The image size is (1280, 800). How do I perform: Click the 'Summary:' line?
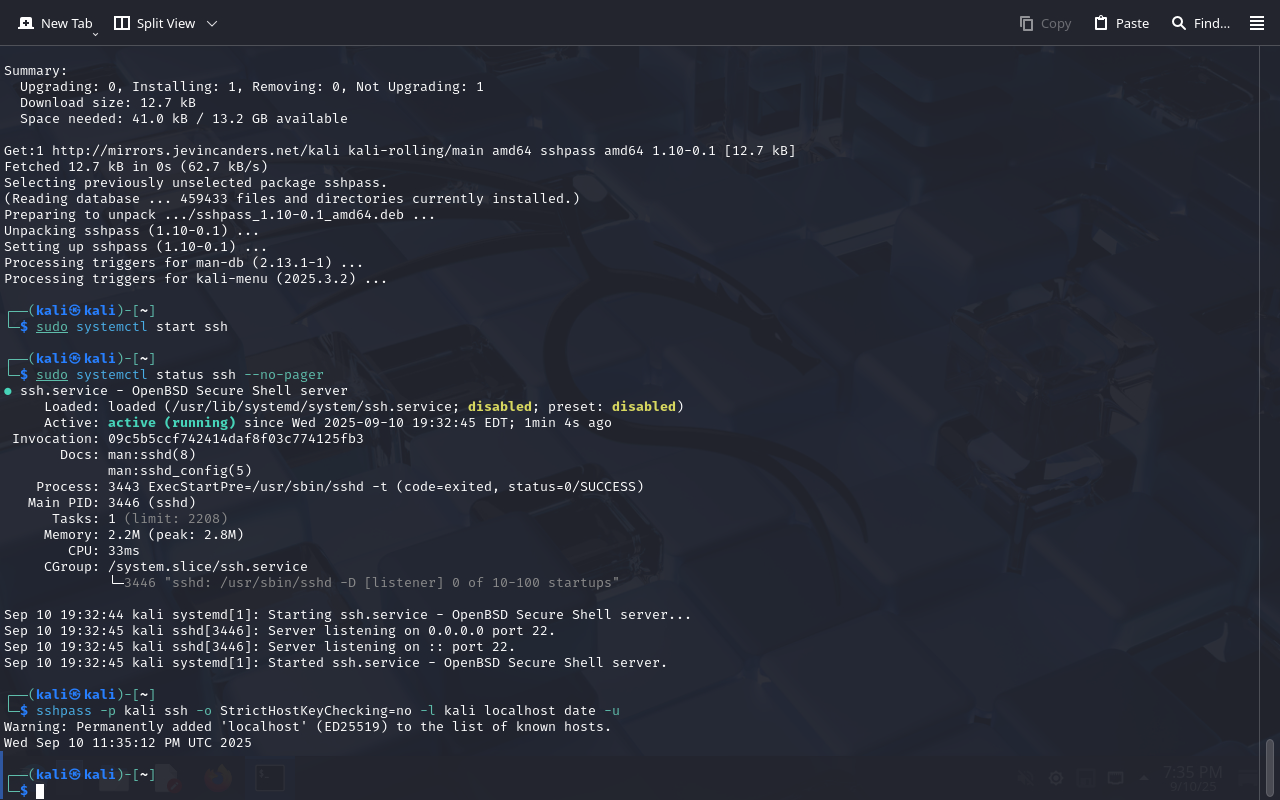36,71
